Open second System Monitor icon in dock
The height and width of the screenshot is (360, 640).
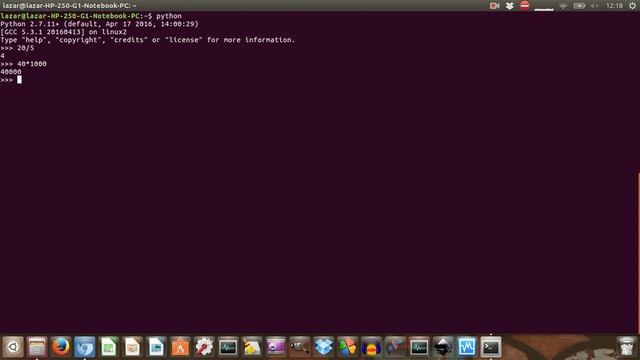click(x=419, y=347)
